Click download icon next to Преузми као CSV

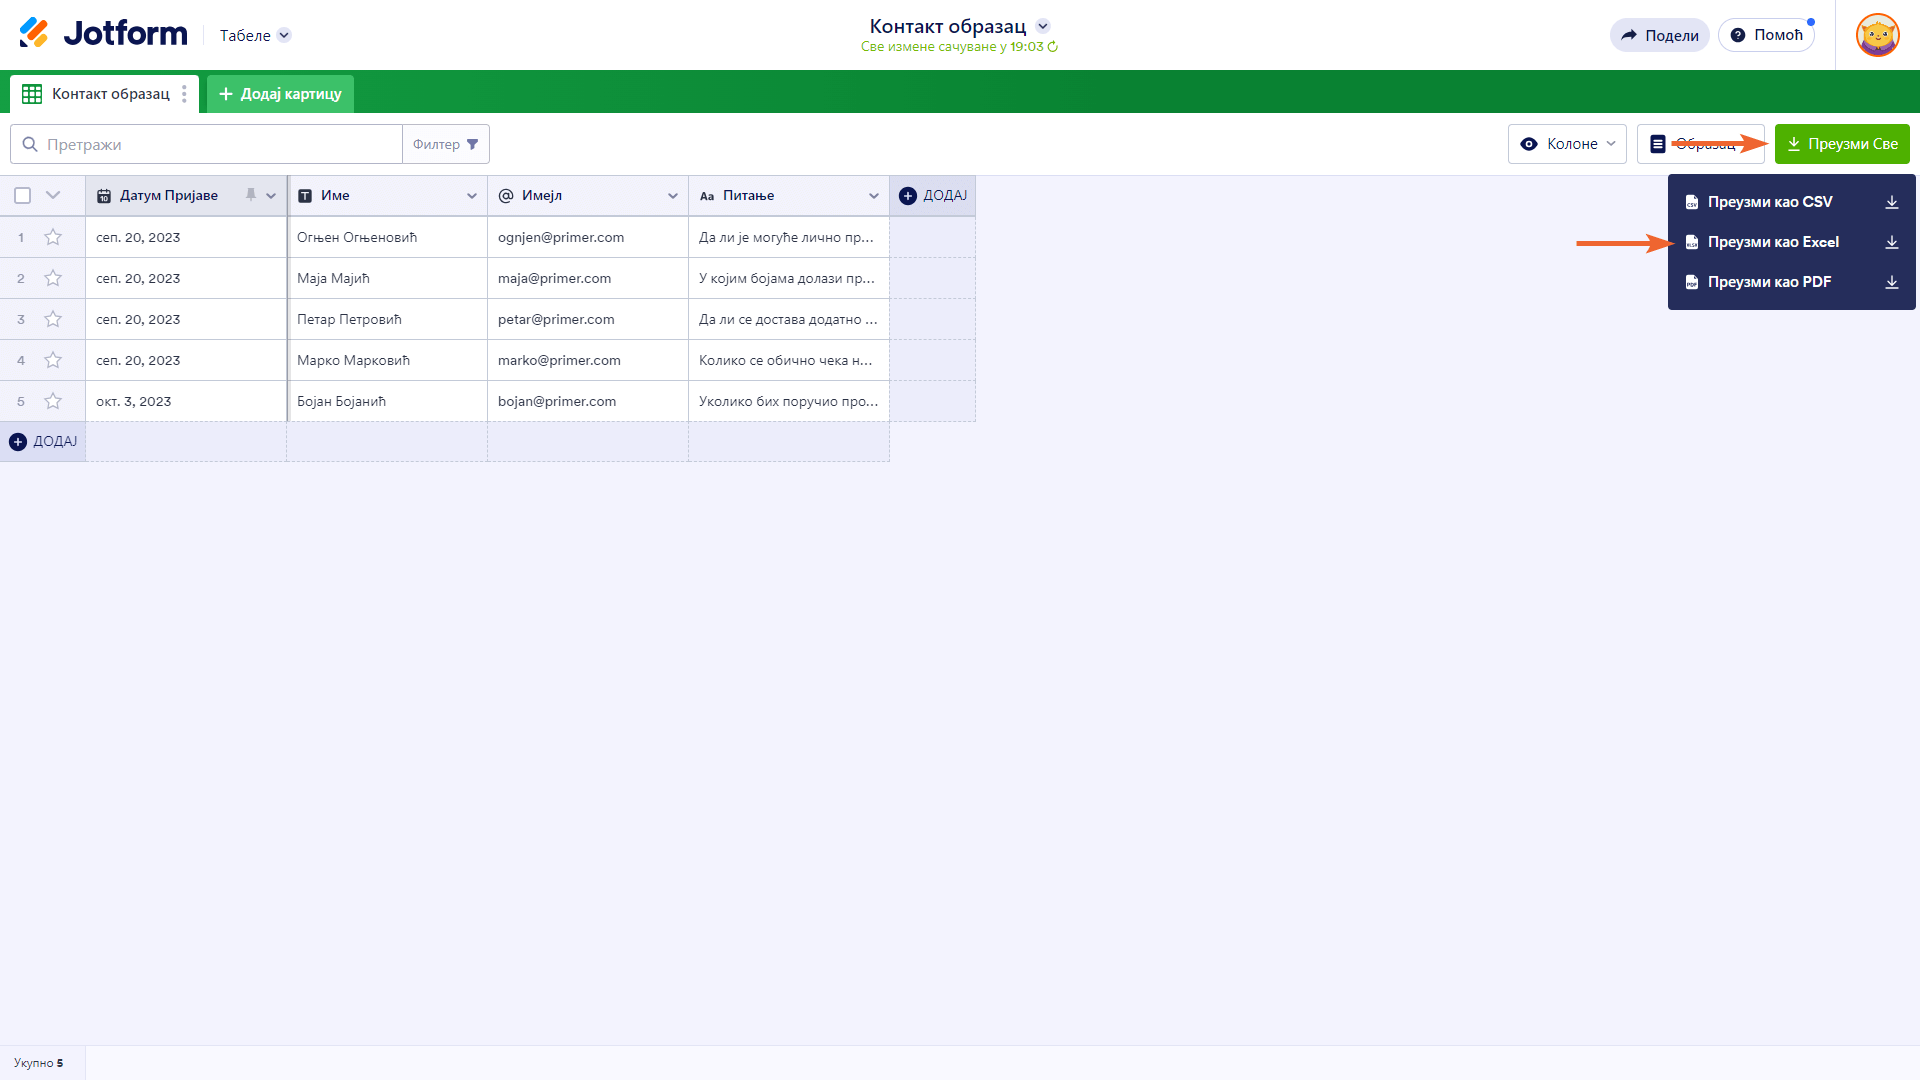pyautogui.click(x=1891, y=202)
